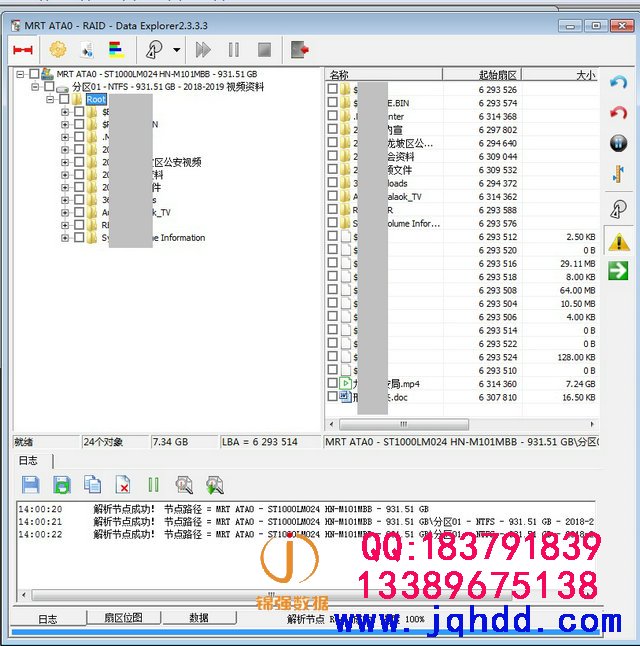Click the search tool icon in toolbar
Image resolution: width=640 pixels, height=646 pixels.
coord(154,50)
